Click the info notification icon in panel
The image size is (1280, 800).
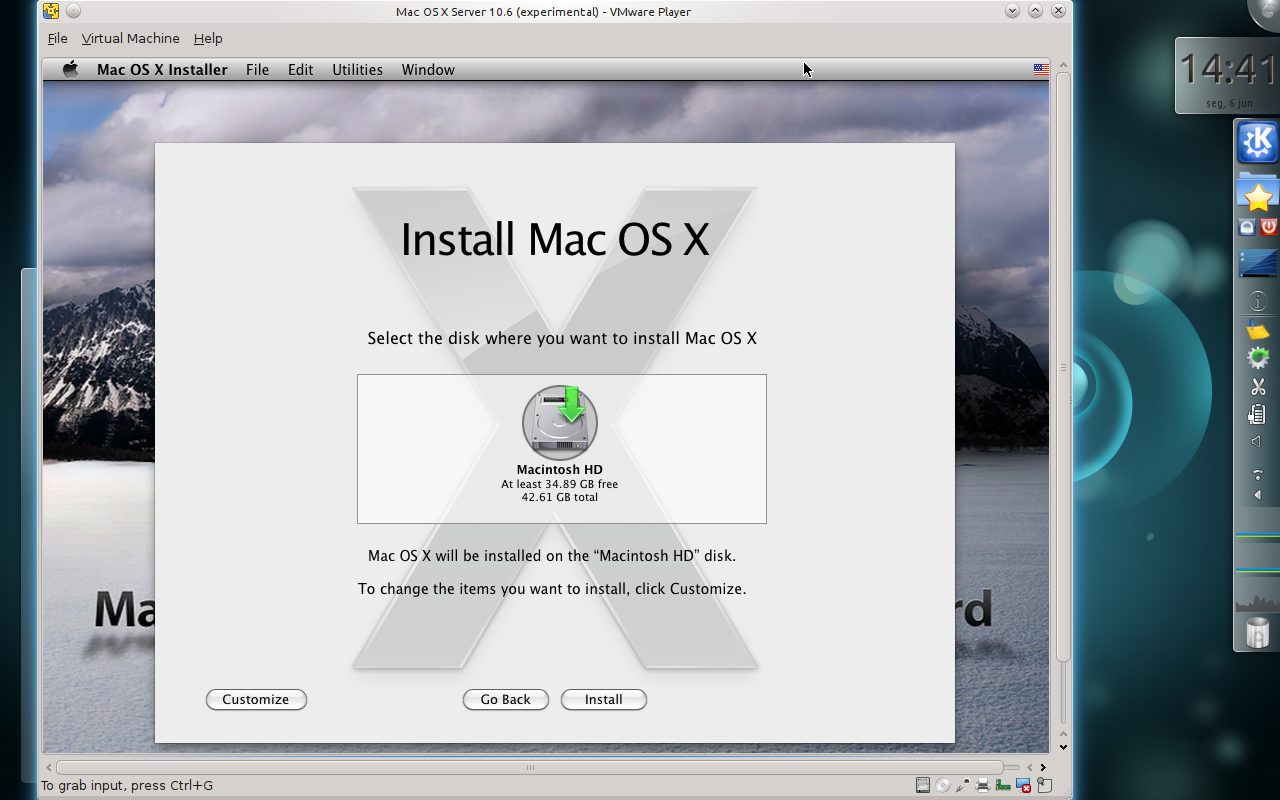click(1258, 301)
